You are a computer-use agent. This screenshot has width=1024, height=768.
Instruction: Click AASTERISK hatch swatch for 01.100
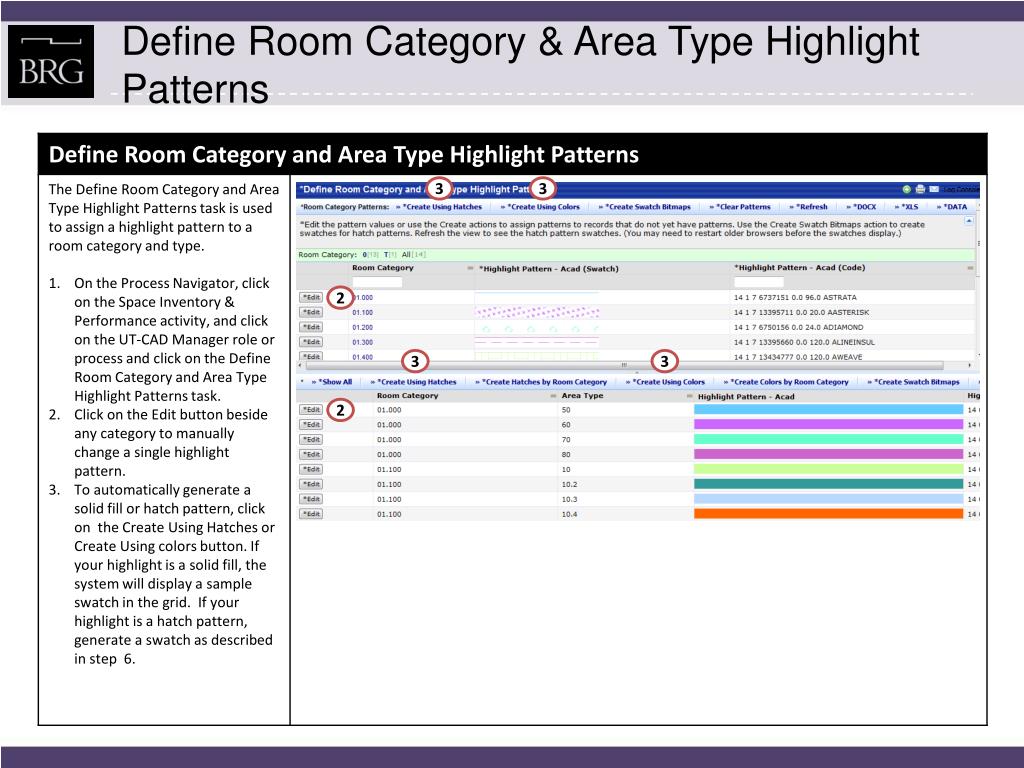pos(537,313)
